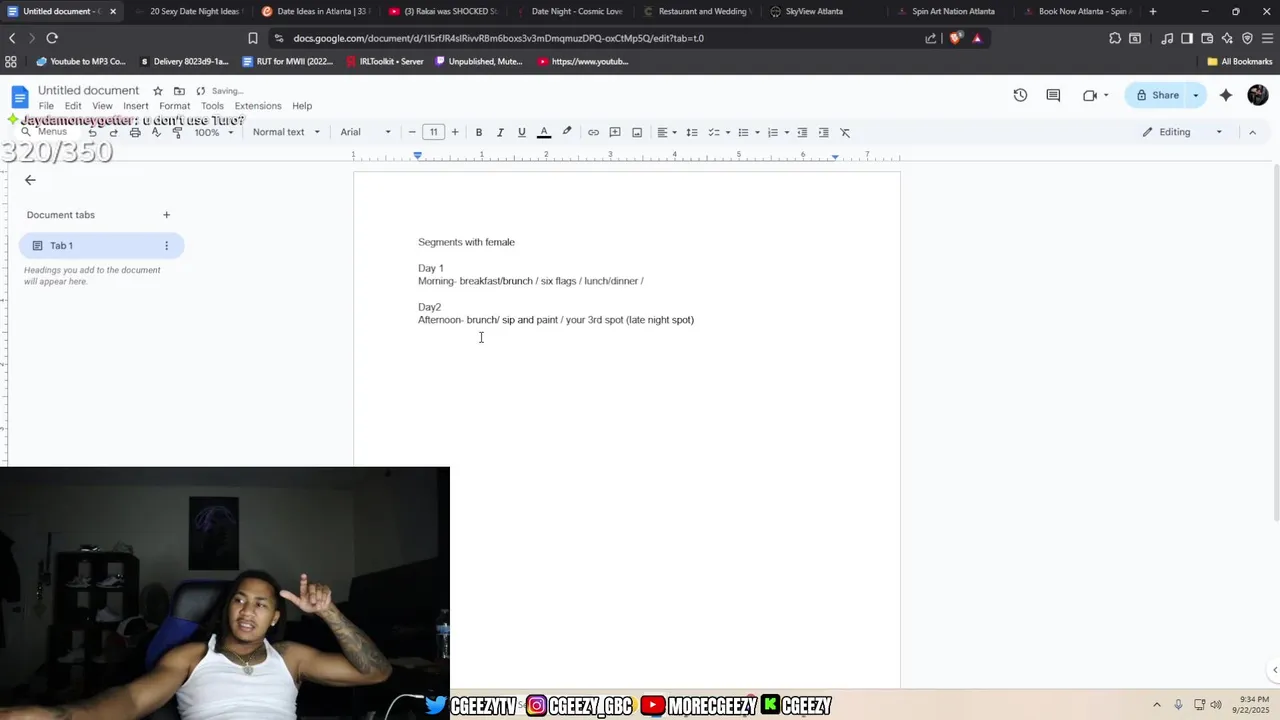Viewport: 1280px width, 720px height.
Task: Switch to the Spin Art Nation Atlanta tab
Action: point(953,11)
